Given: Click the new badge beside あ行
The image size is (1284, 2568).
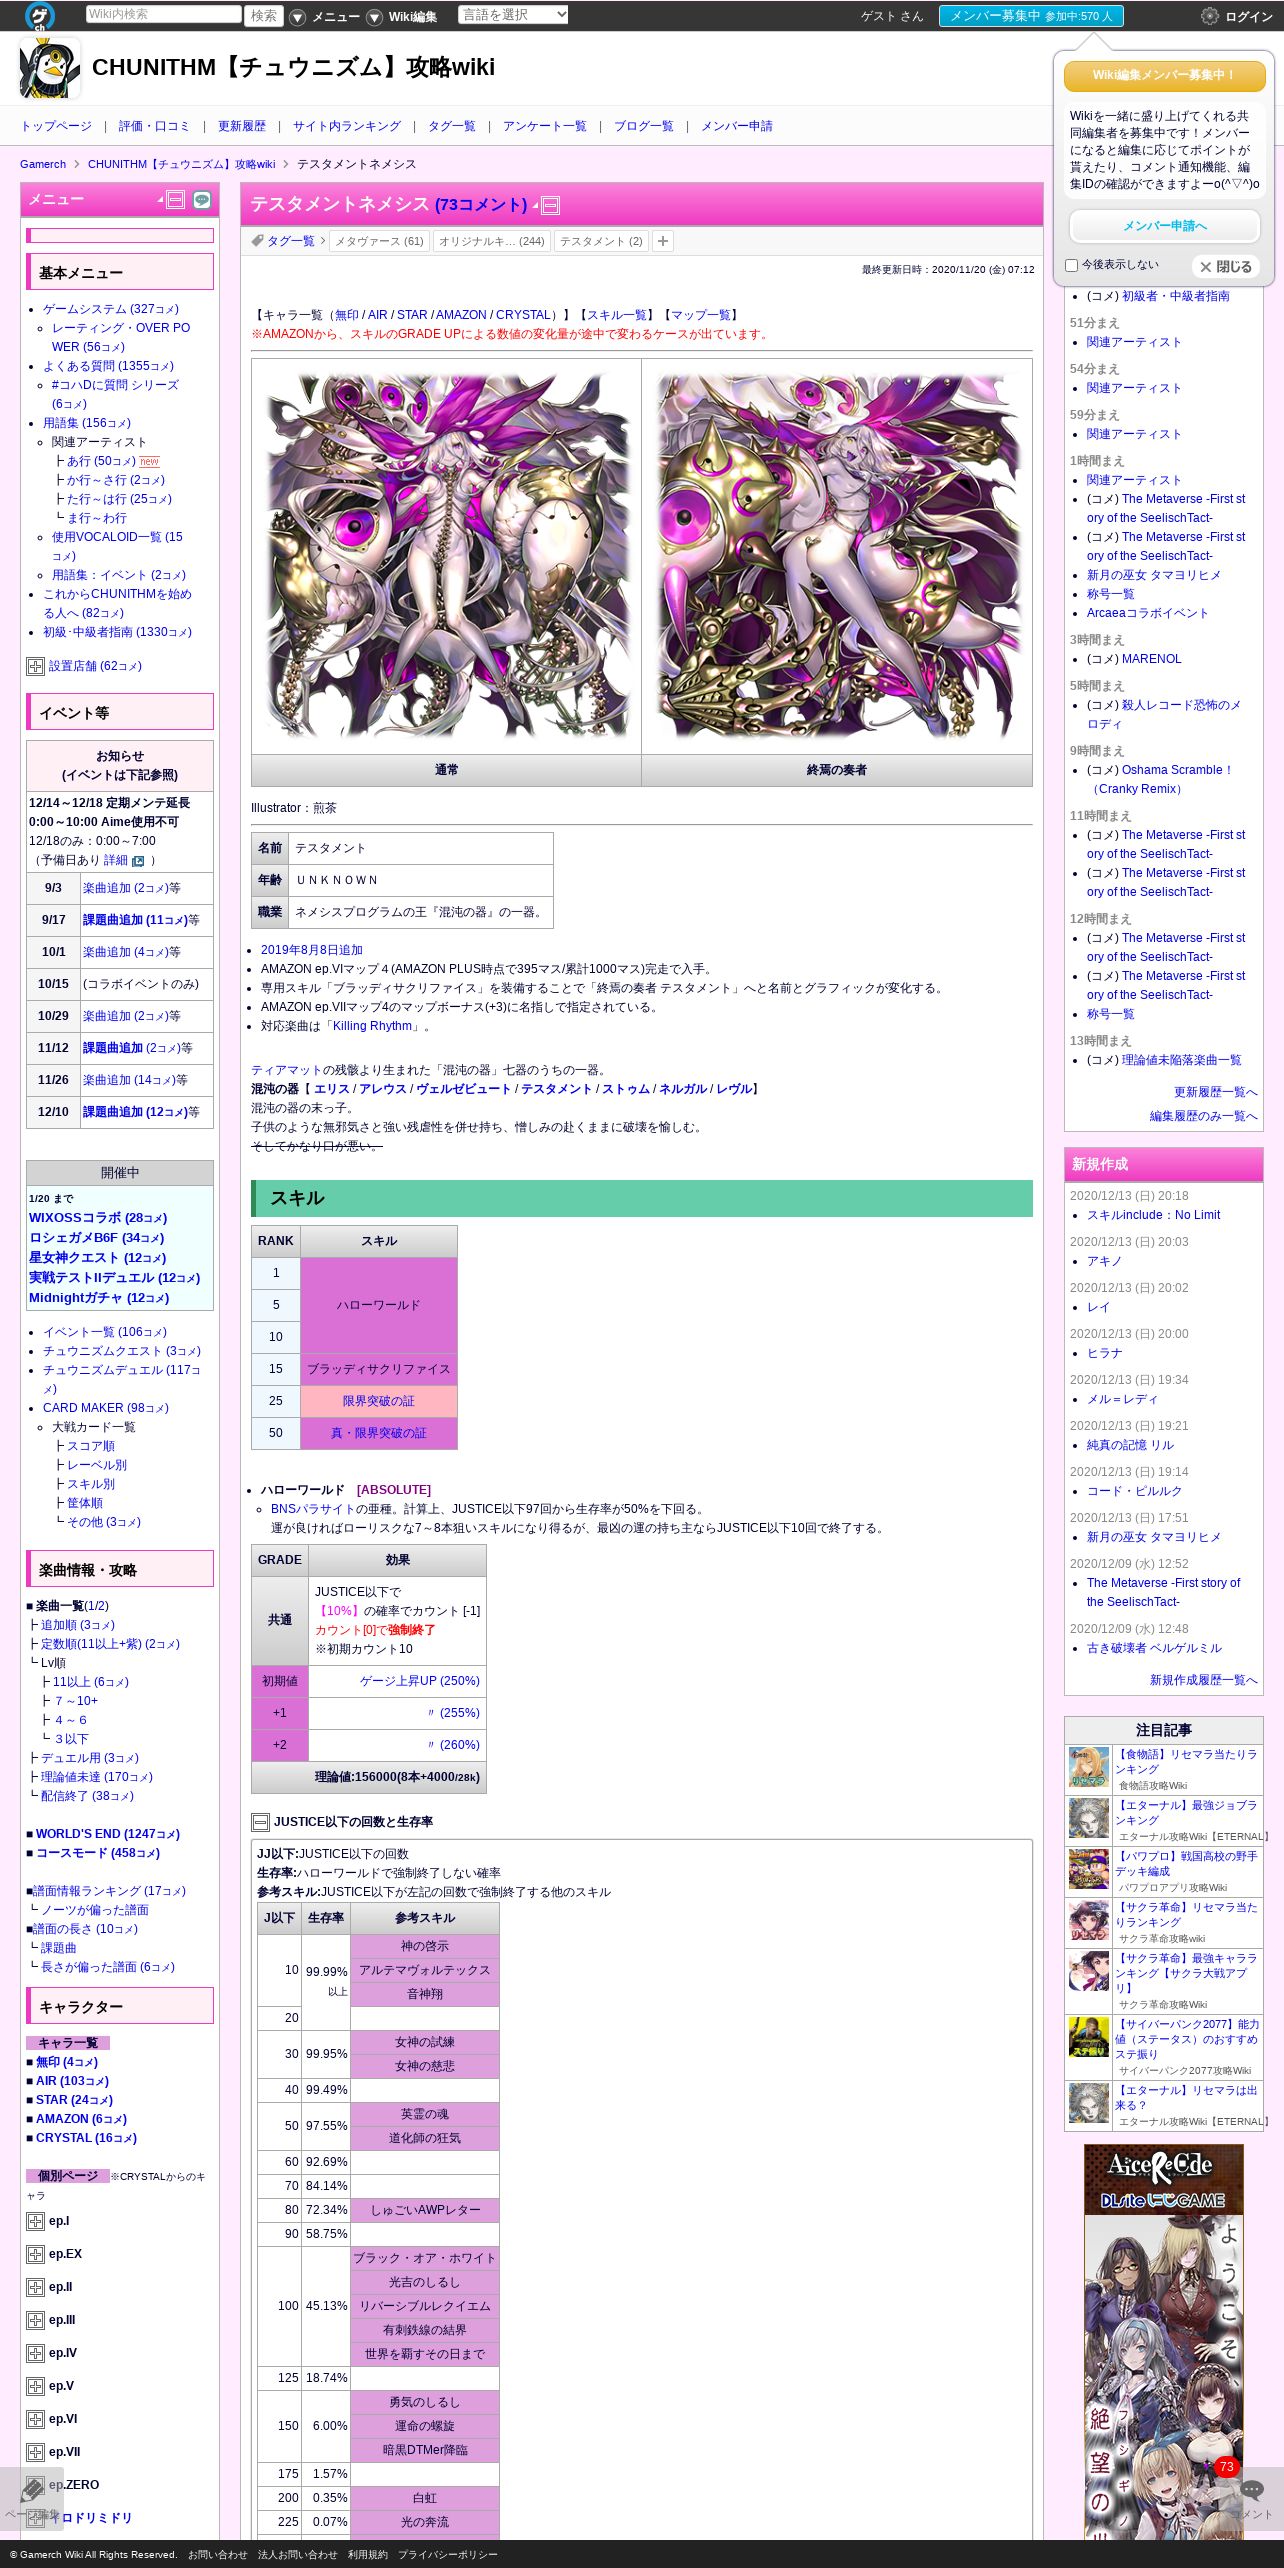Looking at the screenshot, I should pyautogui.click(x=149, y=462).
